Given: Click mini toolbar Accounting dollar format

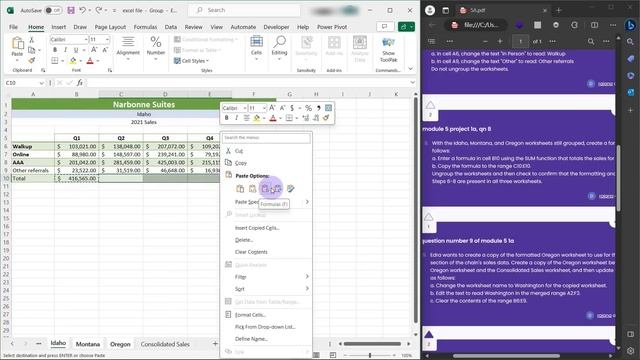Looking at the screenshot, I should coord(292,108).
